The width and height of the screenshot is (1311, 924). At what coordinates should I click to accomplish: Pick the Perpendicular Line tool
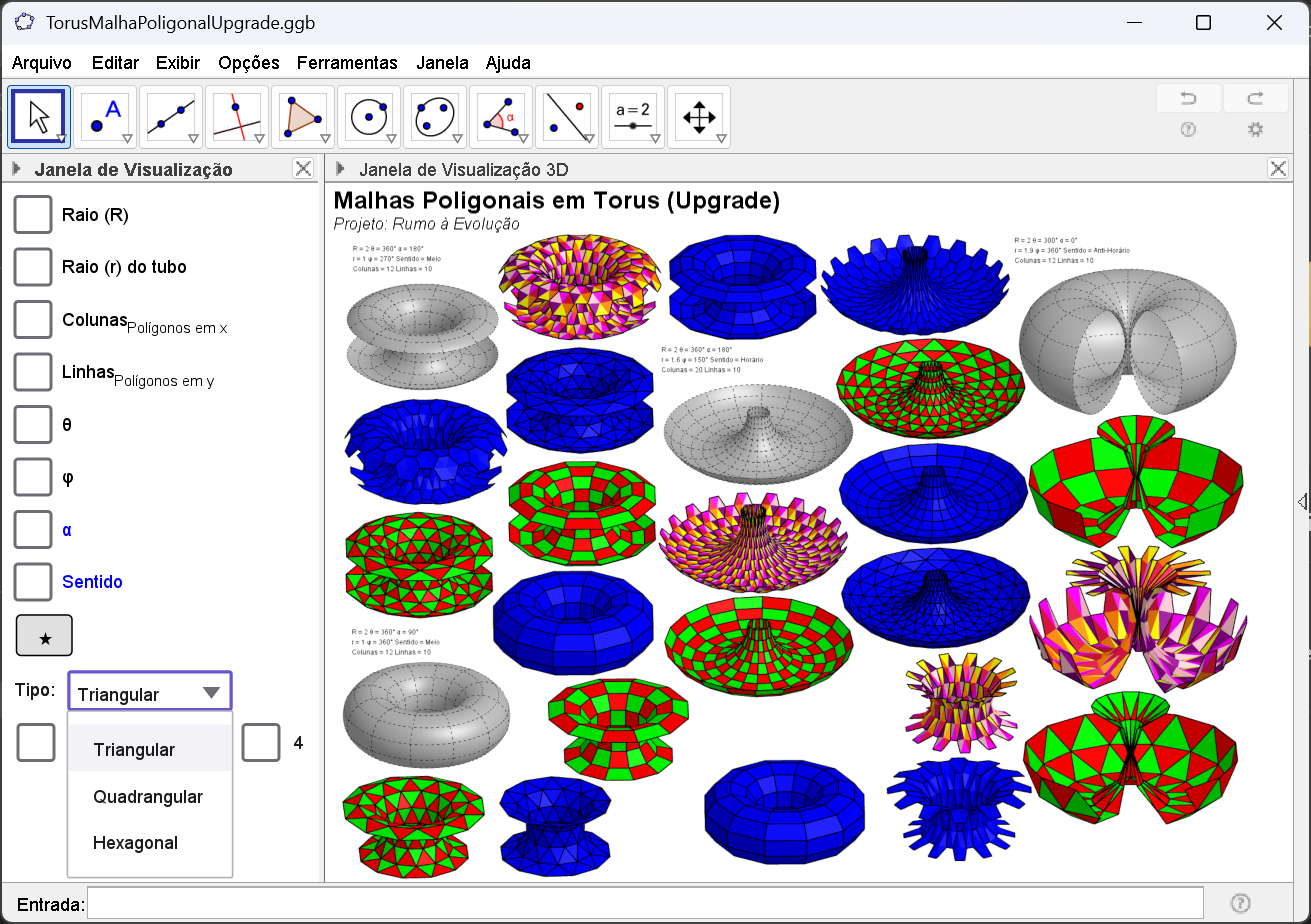click(237, 117)
